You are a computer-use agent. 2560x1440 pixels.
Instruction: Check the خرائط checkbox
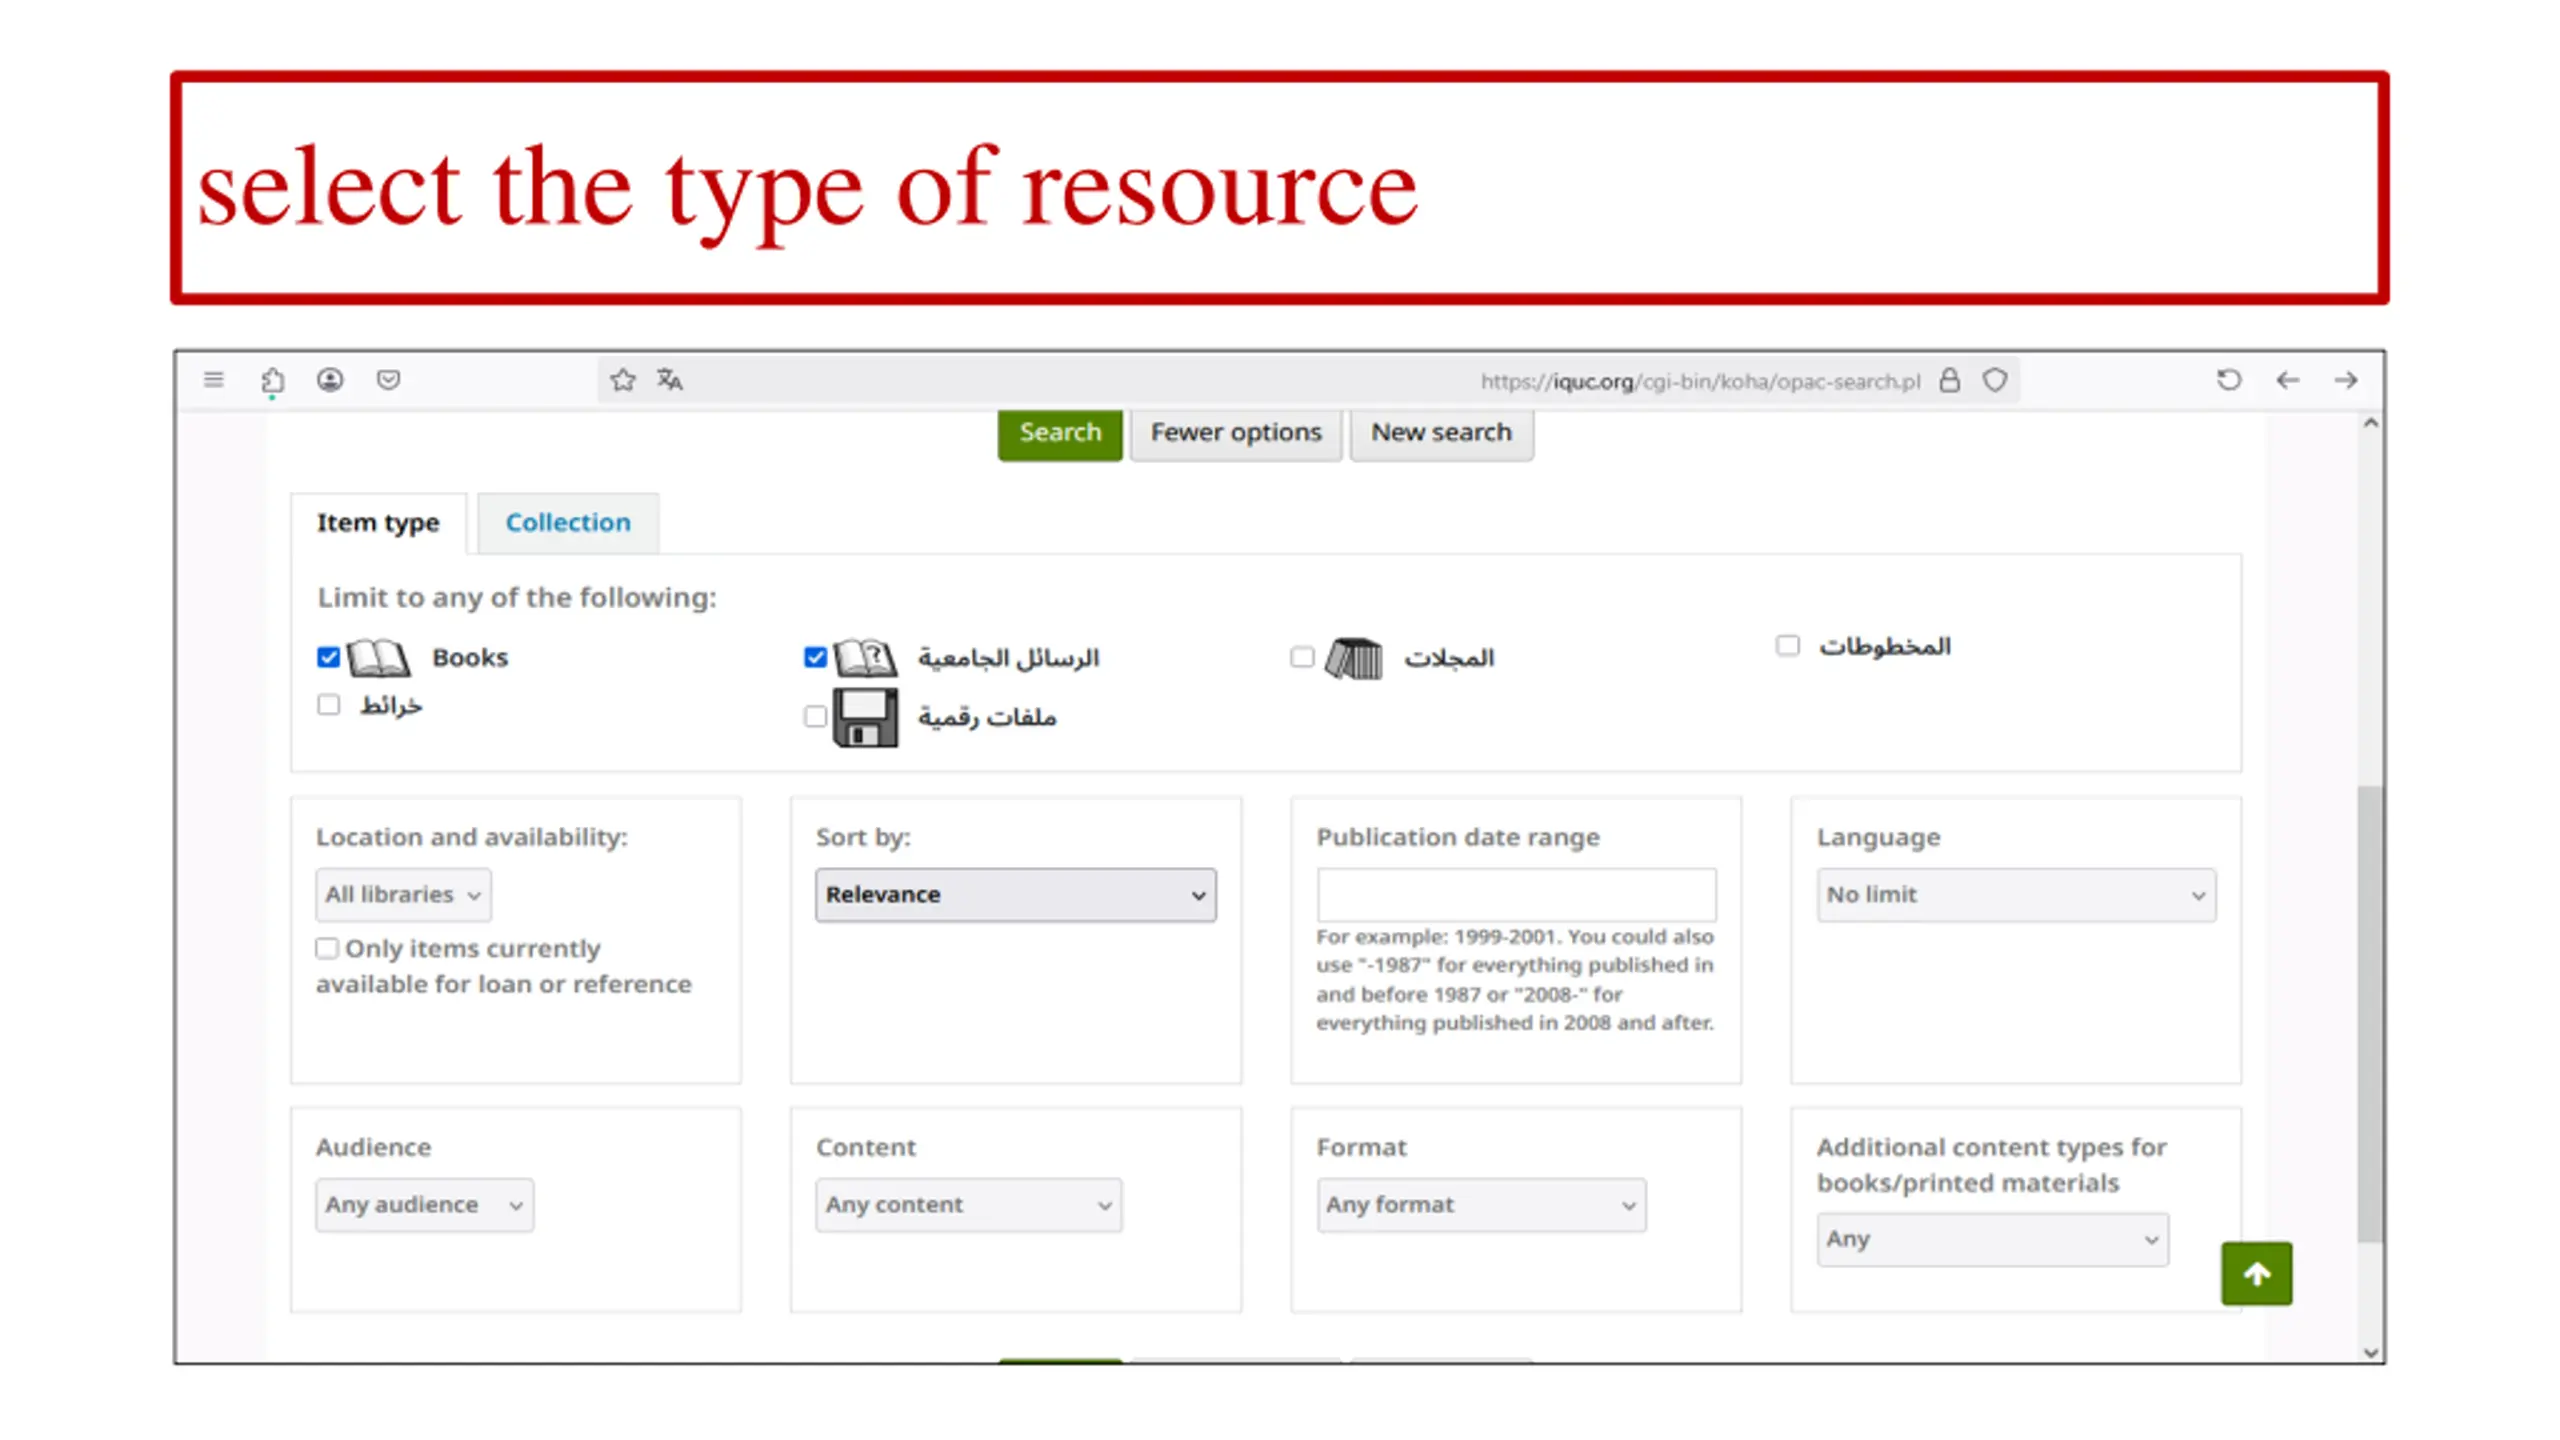(x=328, y=705)
